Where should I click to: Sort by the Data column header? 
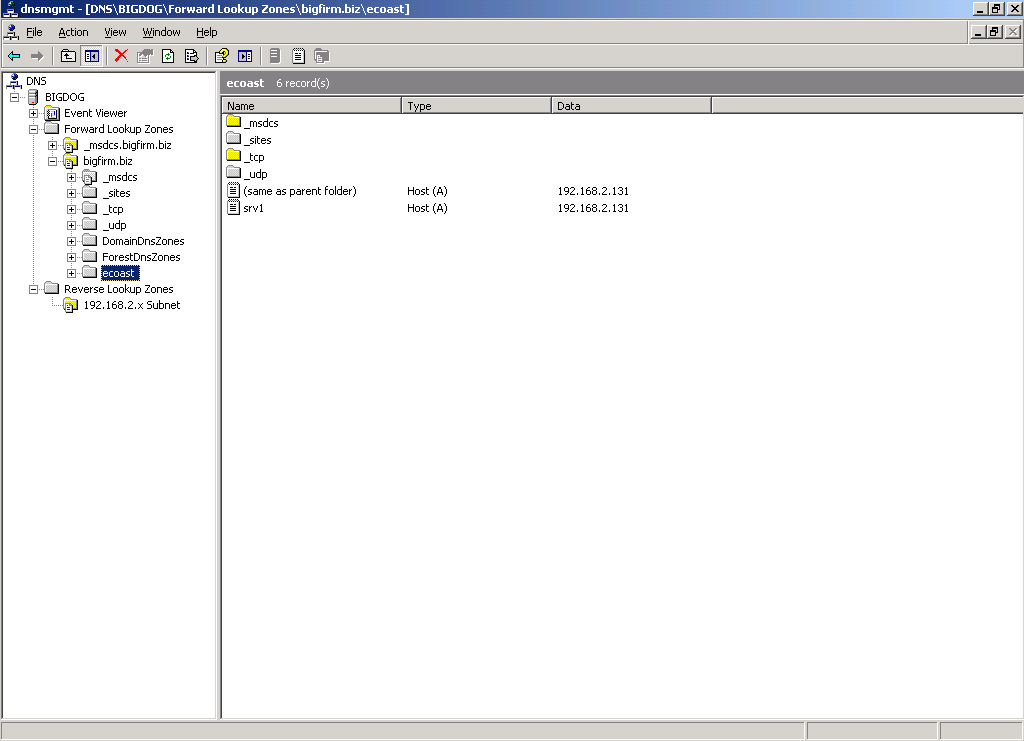(x=632, y=106)
